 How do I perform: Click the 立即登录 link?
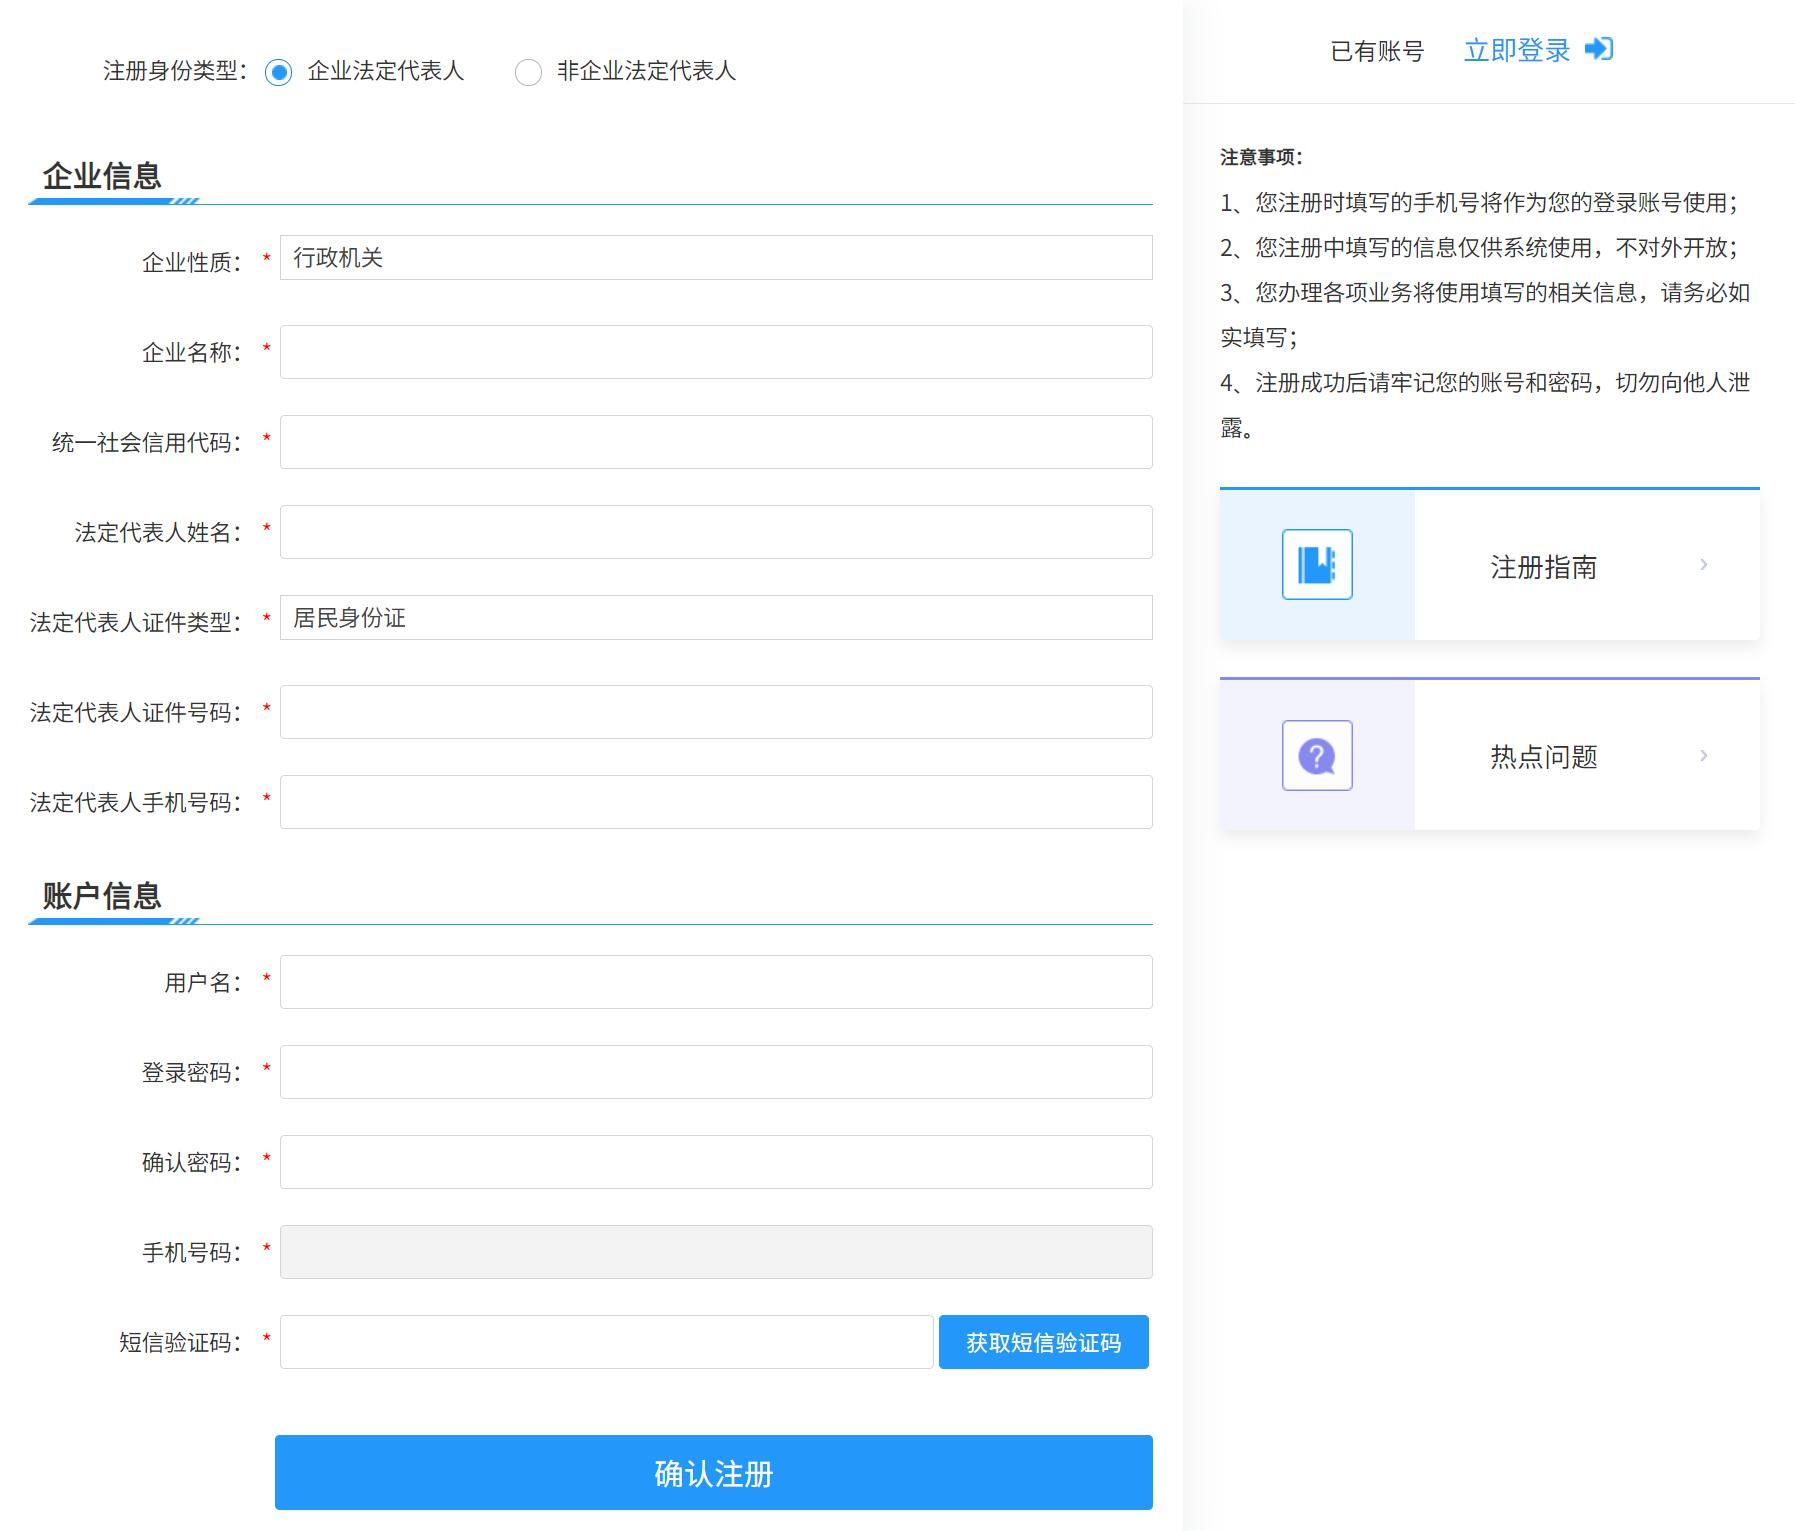tap(1517, 51)
